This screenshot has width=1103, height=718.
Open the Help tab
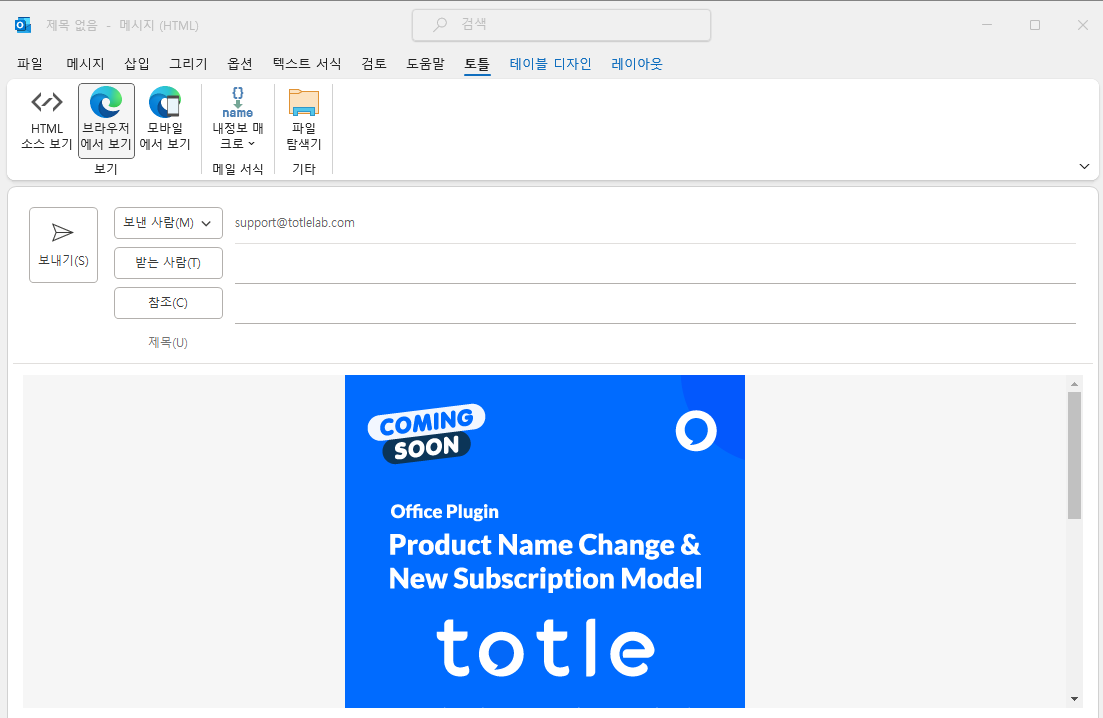pyautogui.click(x=425, y=64)
